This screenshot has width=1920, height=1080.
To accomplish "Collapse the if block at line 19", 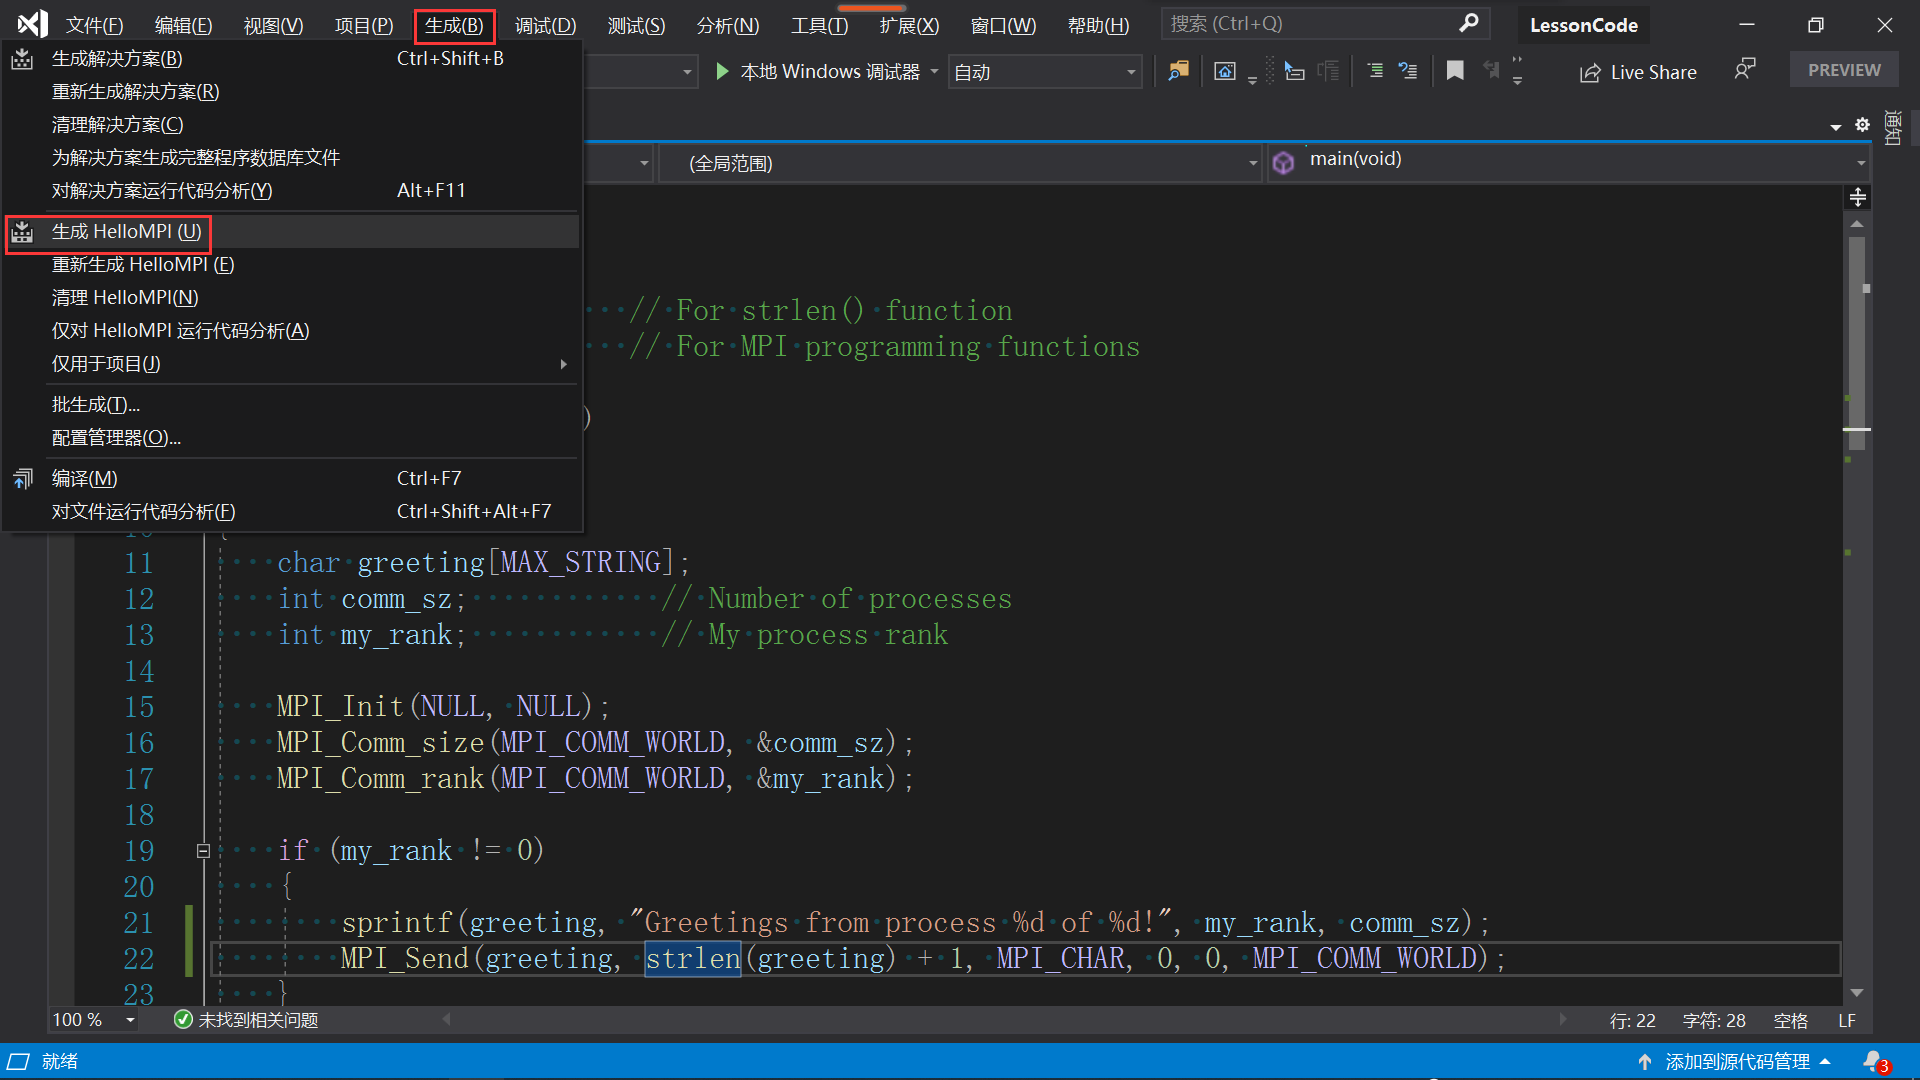I will [203, 851].
